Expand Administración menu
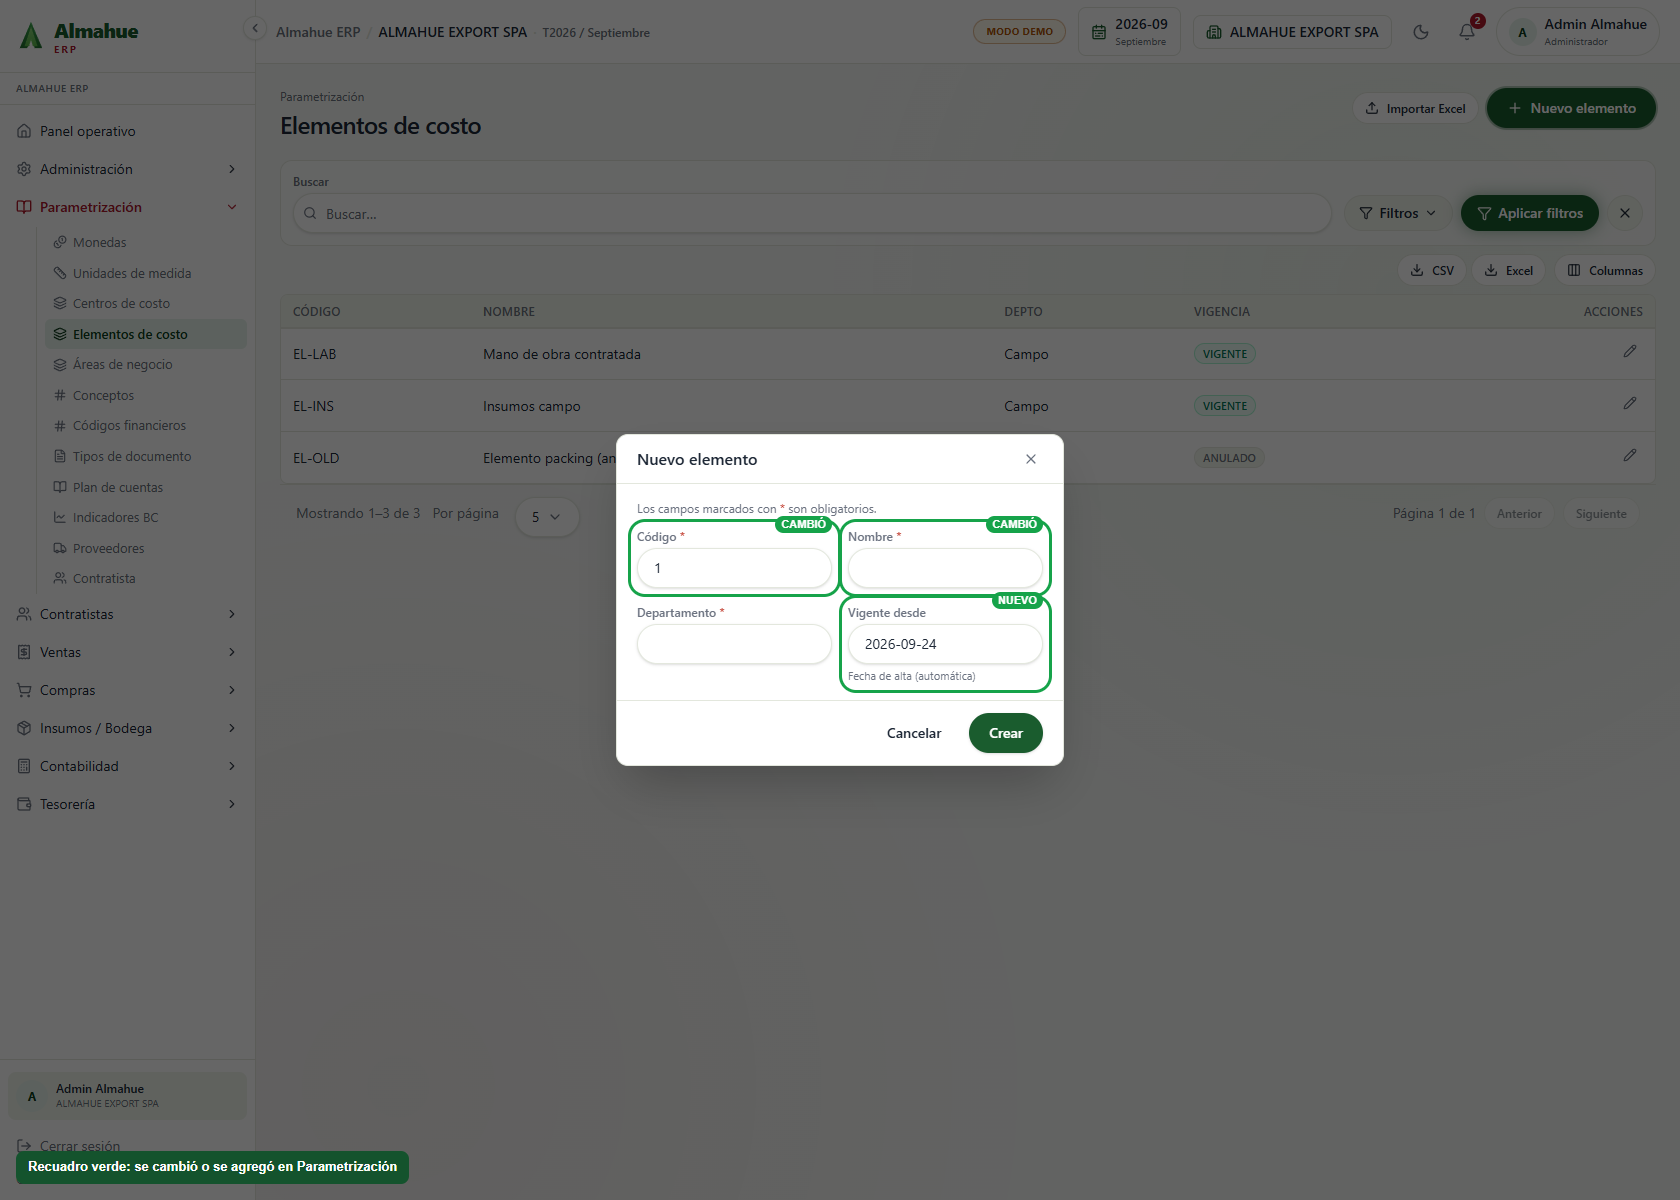 pyautogui.click(x=127, y=169)
